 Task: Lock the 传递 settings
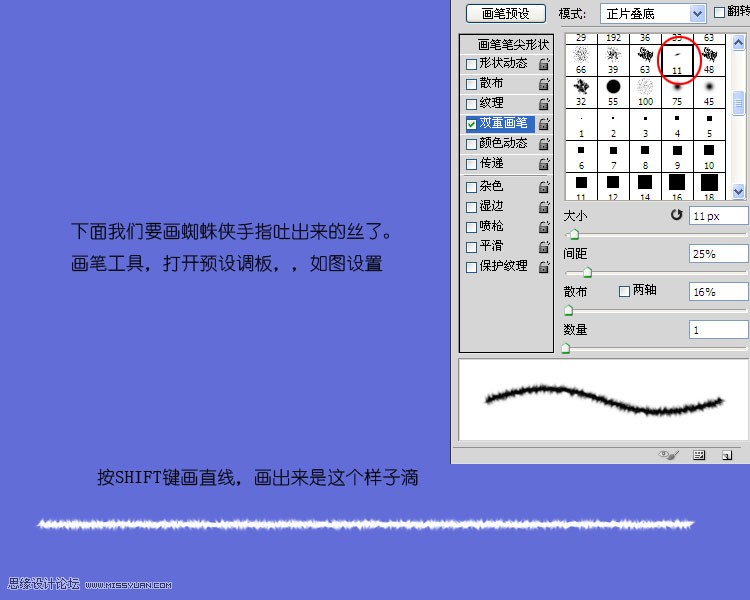544,164
